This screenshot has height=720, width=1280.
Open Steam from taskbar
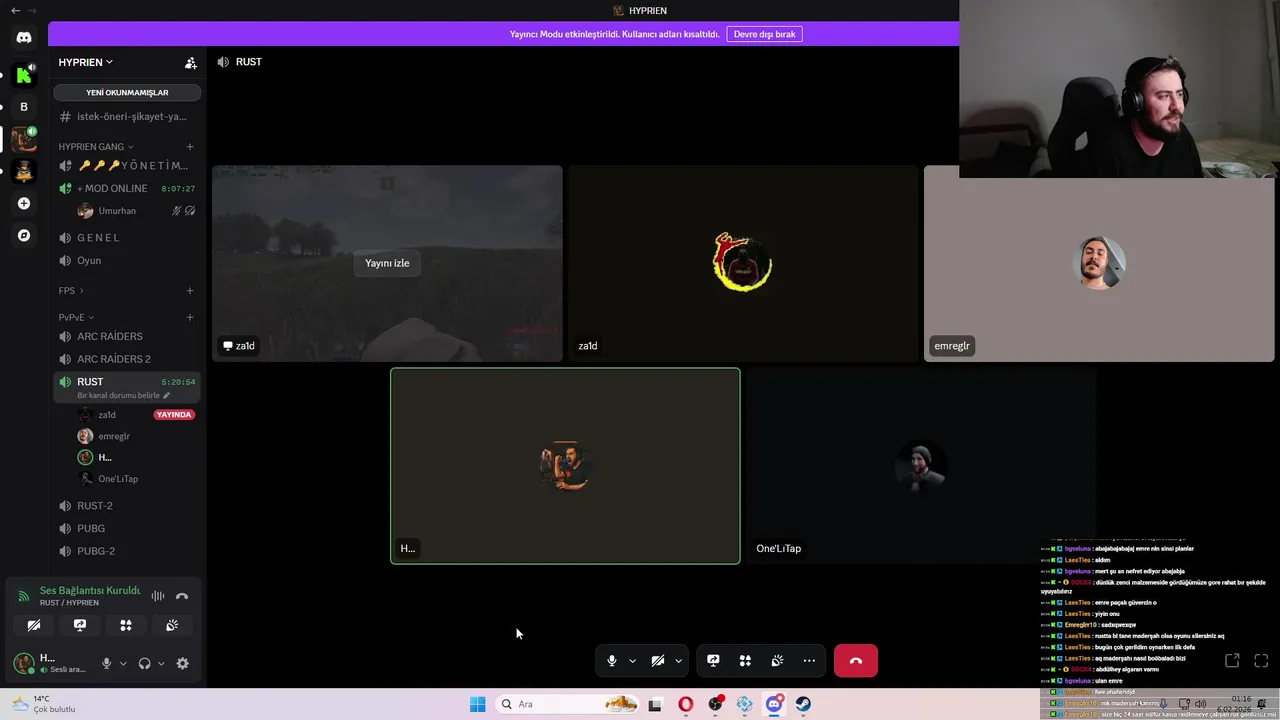click(804, 704)
